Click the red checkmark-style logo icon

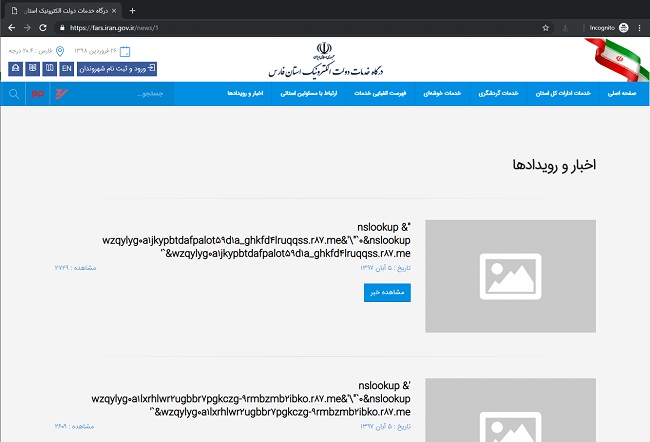[x=63, y=94]
